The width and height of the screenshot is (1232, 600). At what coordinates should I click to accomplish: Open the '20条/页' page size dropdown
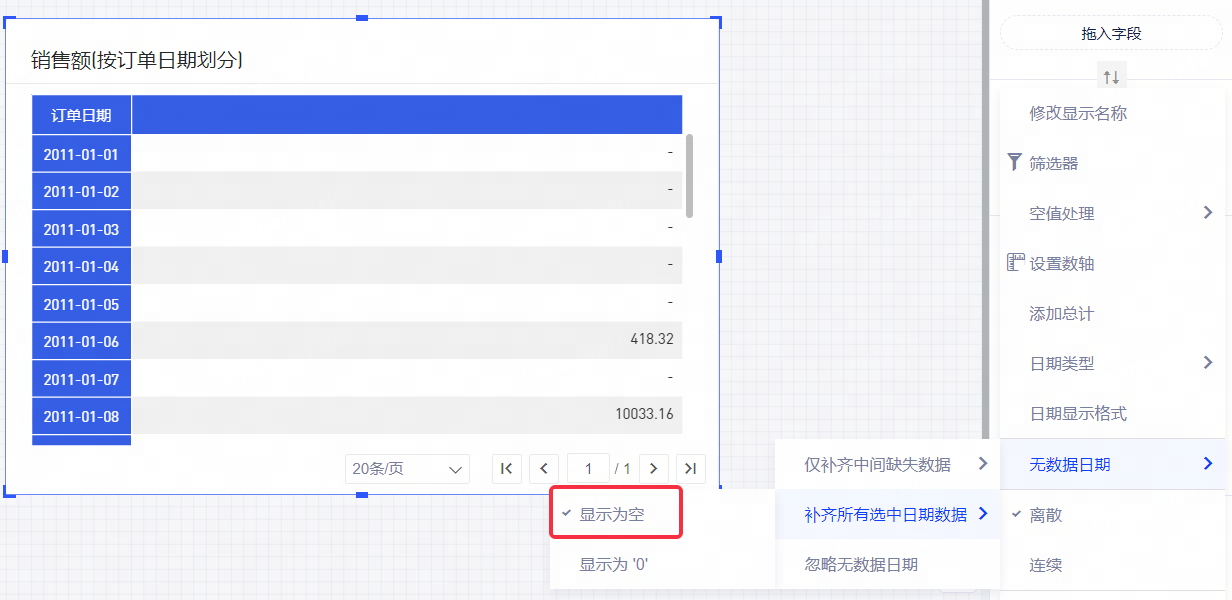pos(407,468)
